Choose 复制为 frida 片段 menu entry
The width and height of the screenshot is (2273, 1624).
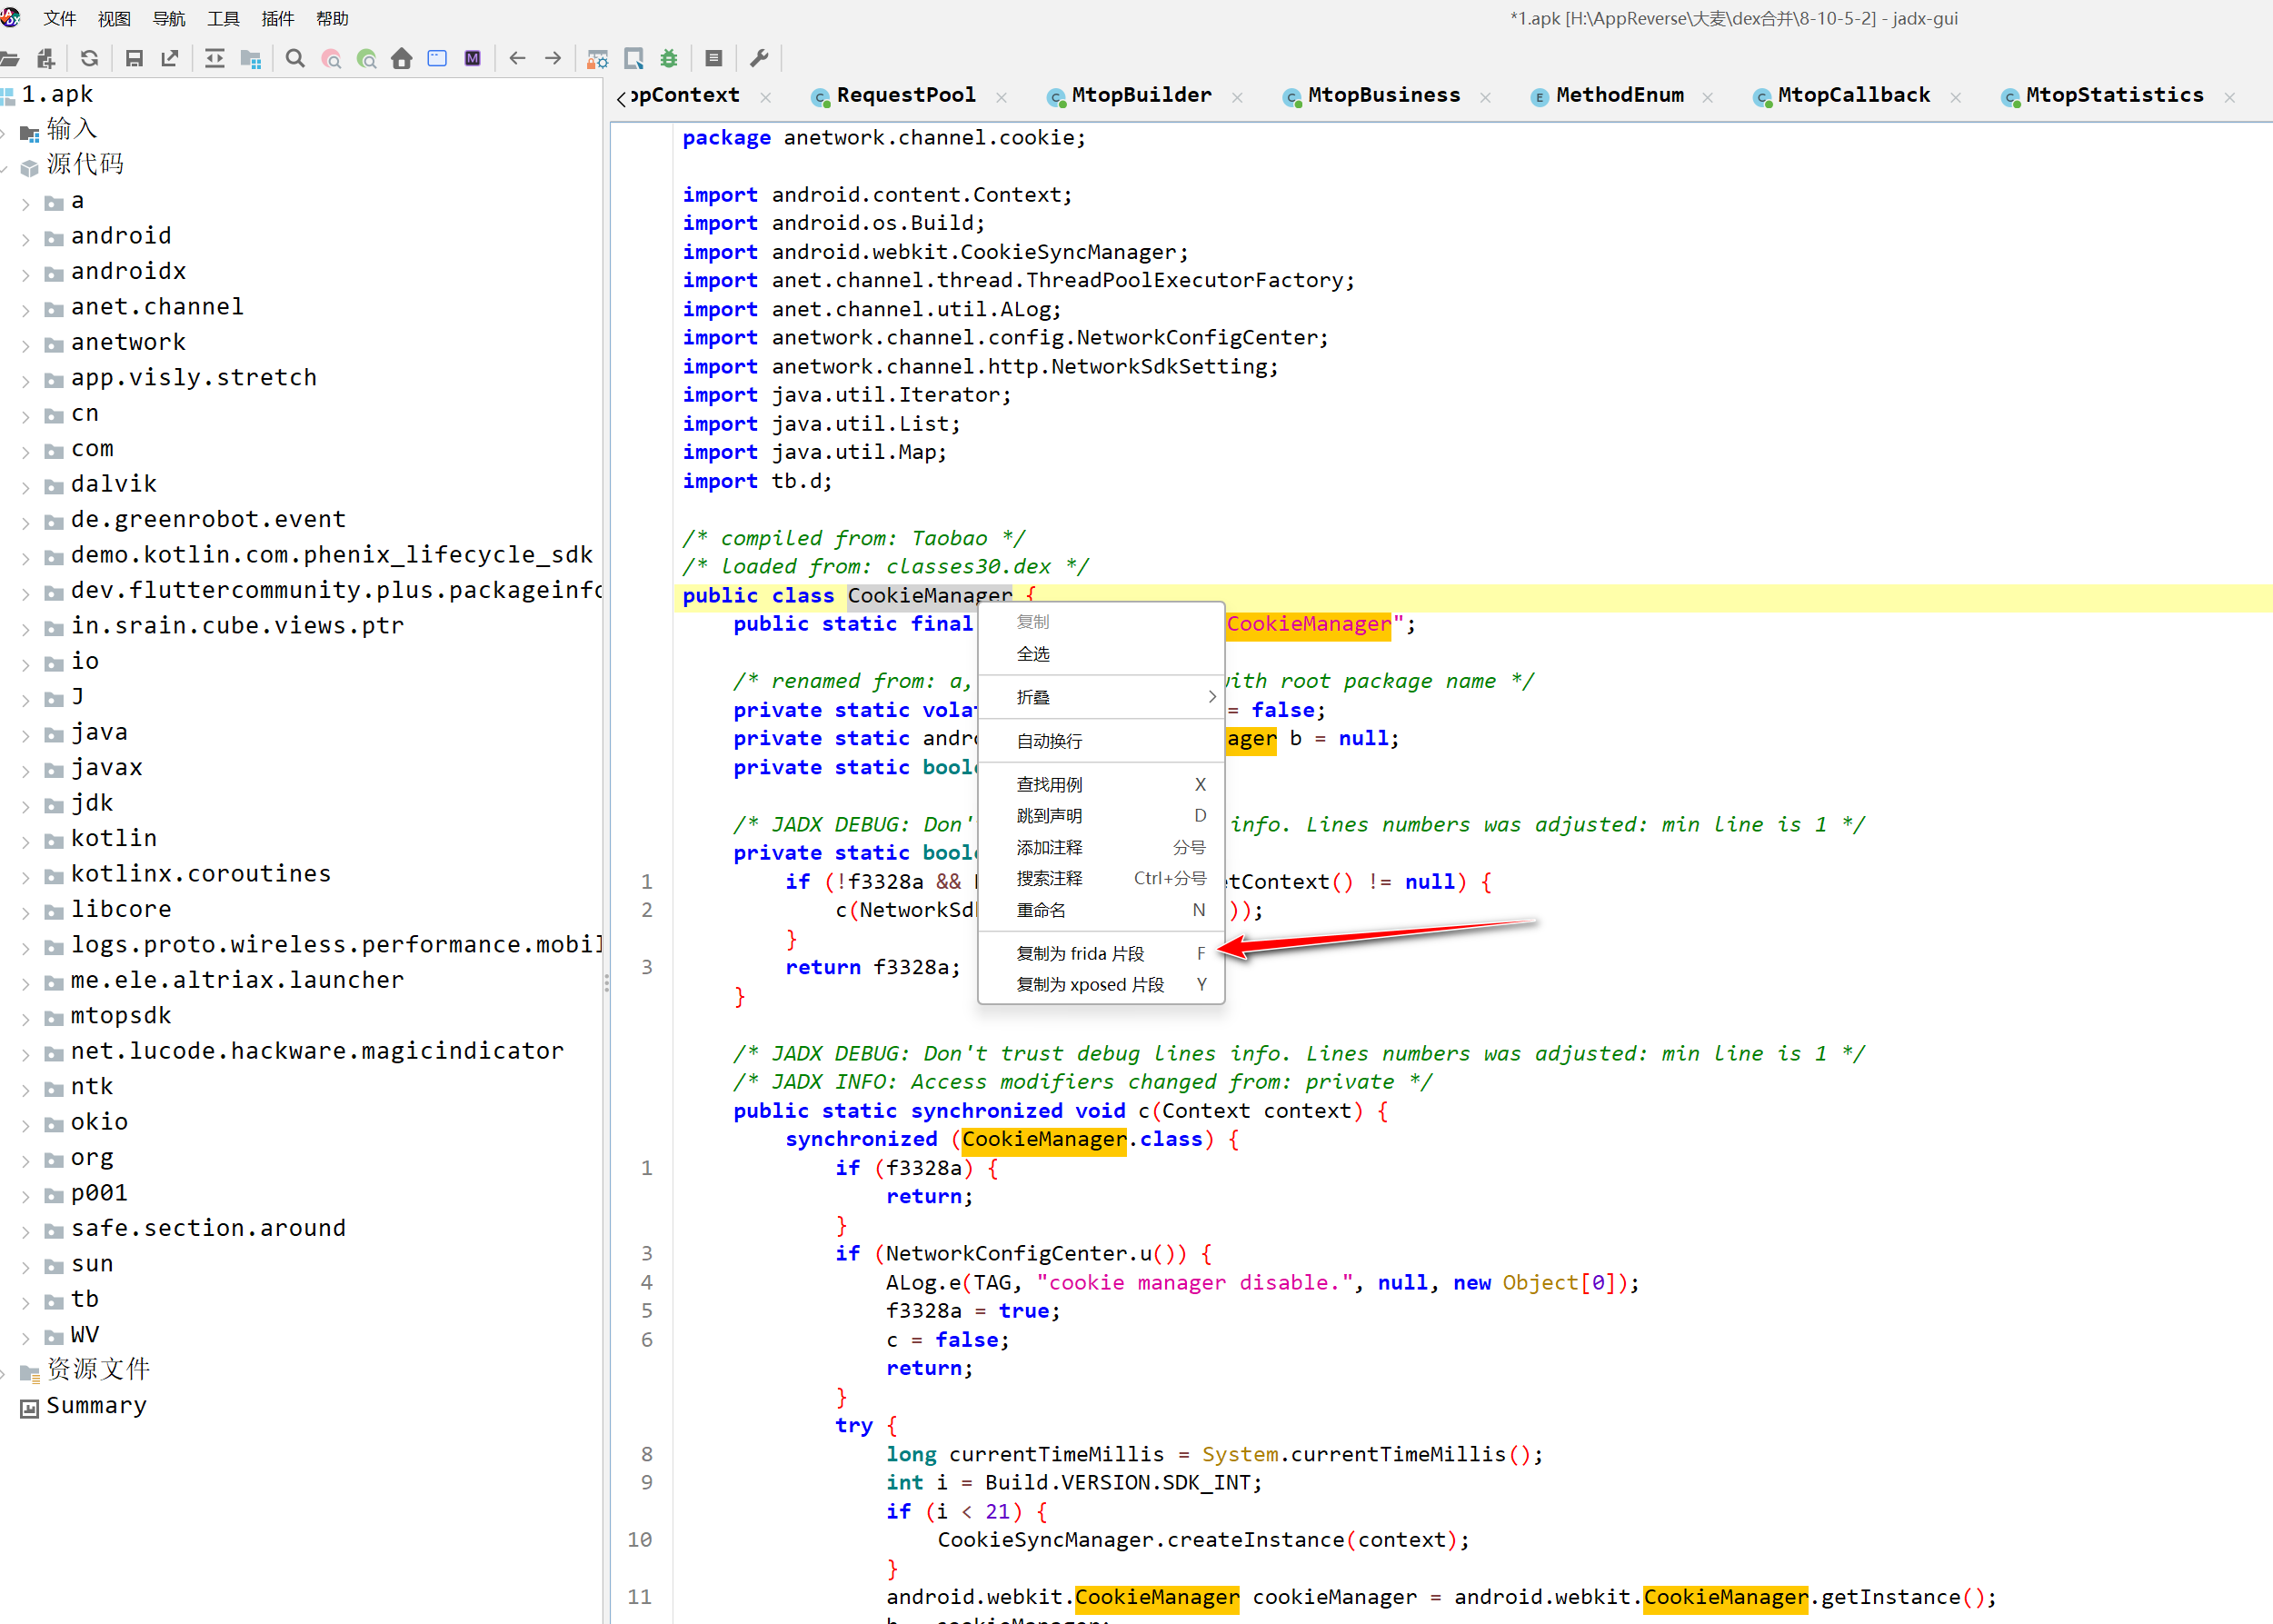pyautogui.click(x=1080, y=953)
